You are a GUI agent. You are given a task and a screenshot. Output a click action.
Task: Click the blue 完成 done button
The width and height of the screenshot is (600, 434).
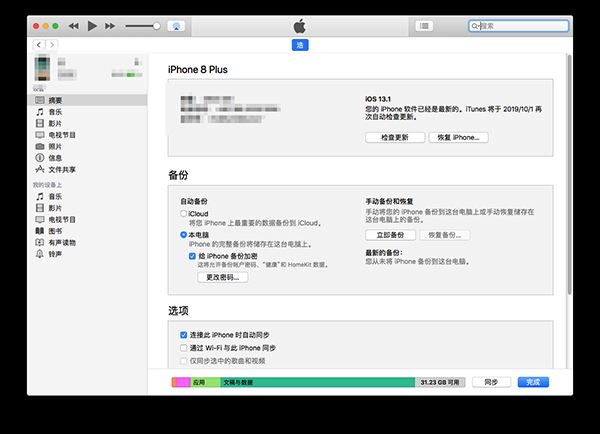click(533, 382)
